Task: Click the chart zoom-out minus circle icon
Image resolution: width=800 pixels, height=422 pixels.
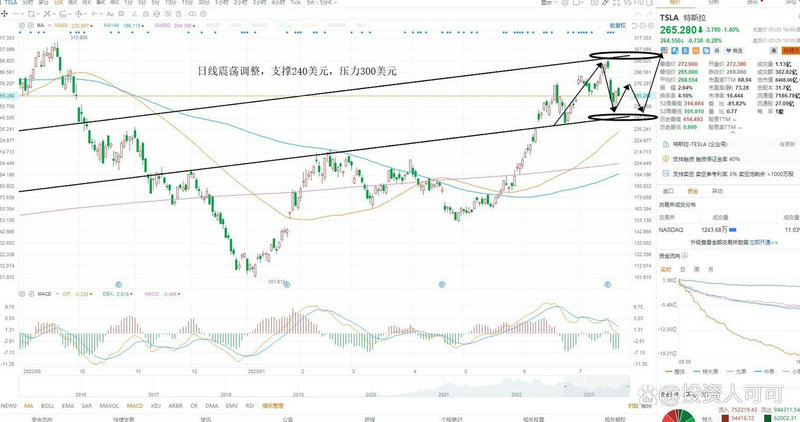Action: coord(642,25)
